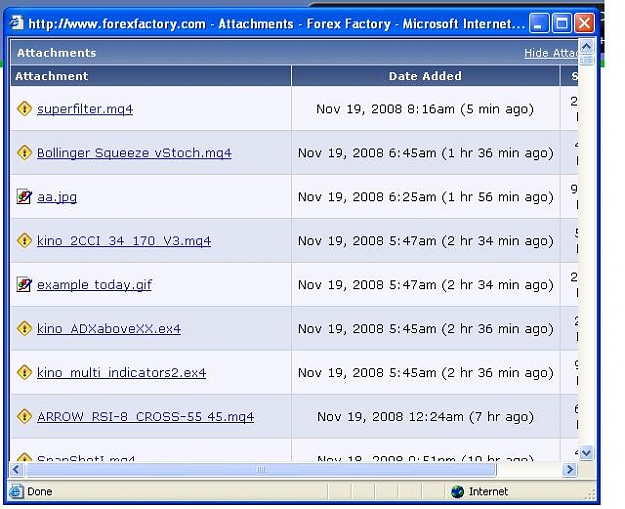Click the vertical scrollbar up arrow
Viewport: 625px width, 509px height.
pos(586,47)
